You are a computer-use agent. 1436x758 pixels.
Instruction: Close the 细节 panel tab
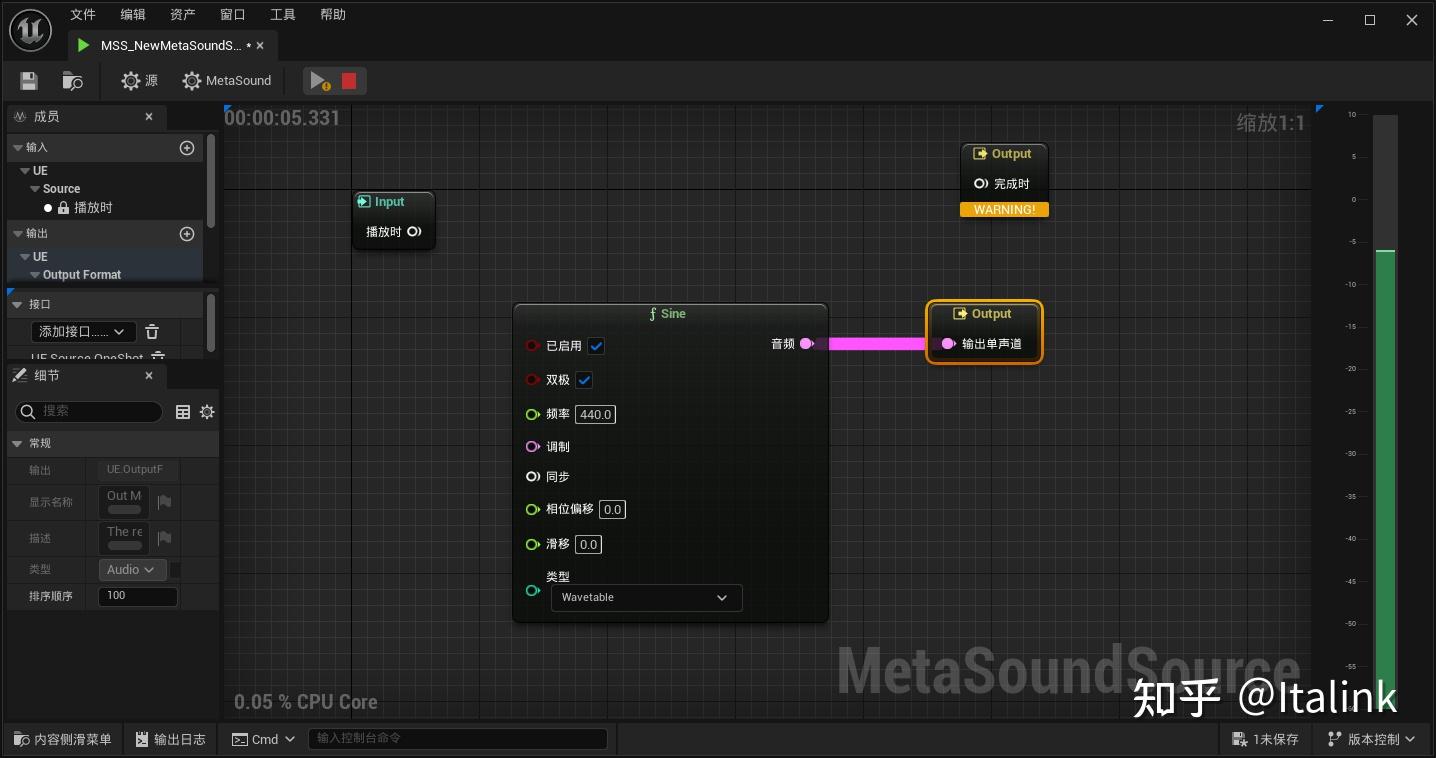click(x=149, y=376)
